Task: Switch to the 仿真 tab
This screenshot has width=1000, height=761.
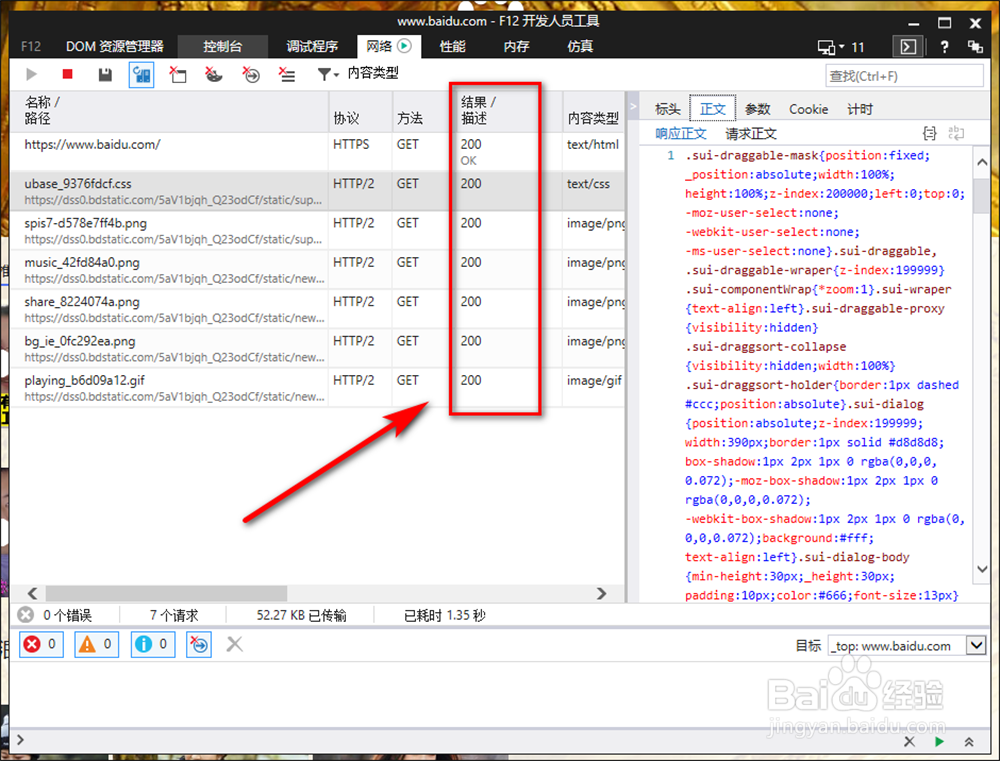Action: [x=580, y=47]
